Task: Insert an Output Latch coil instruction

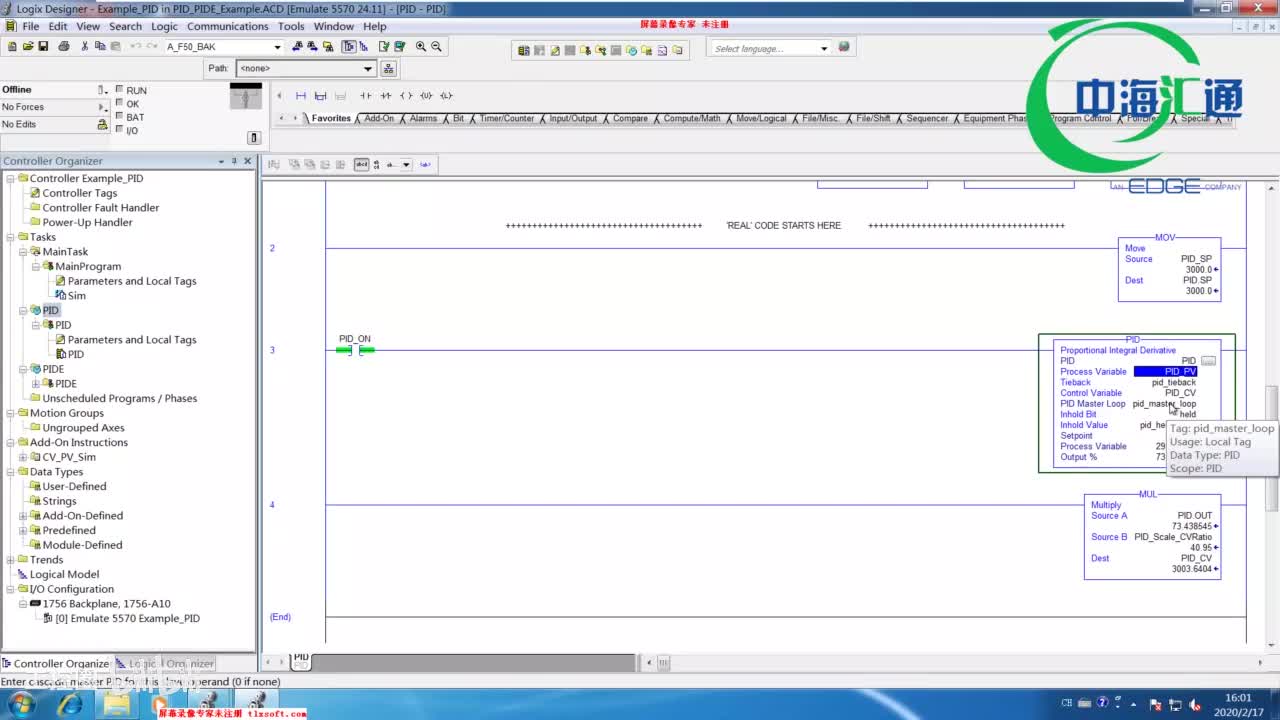Action: [x=446, y=96]
